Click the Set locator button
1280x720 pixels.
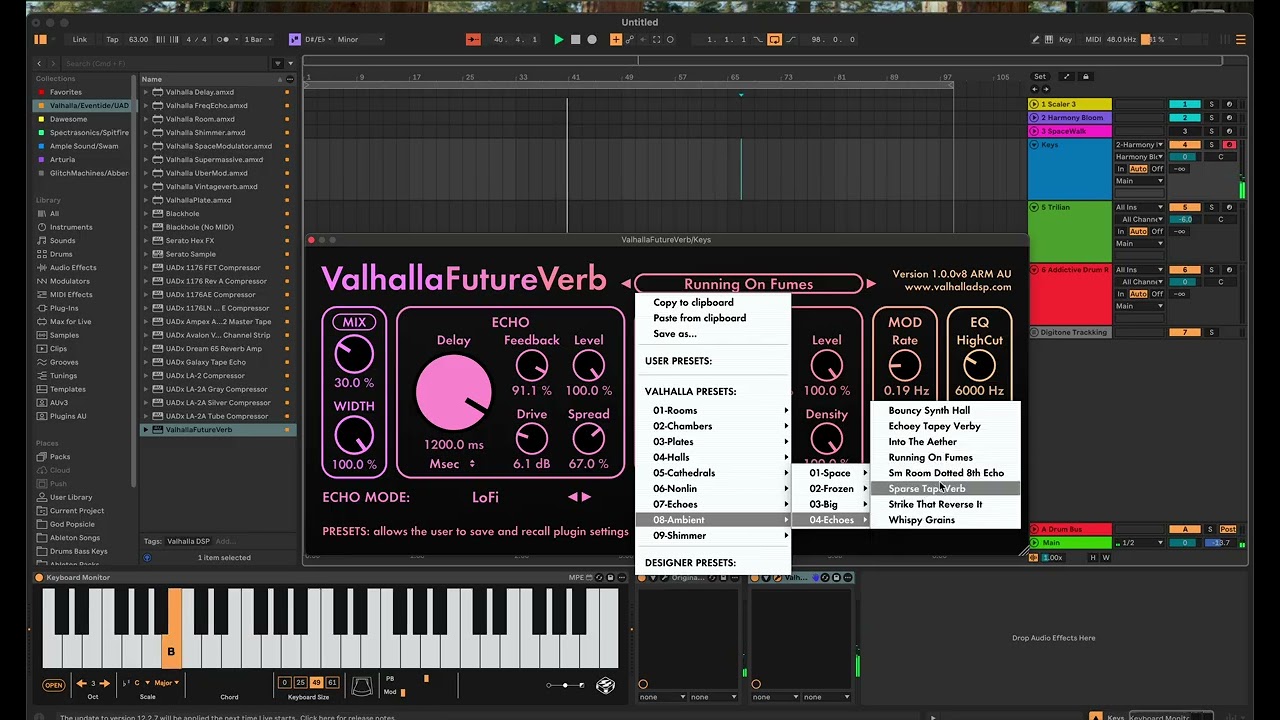point(1040,77)
